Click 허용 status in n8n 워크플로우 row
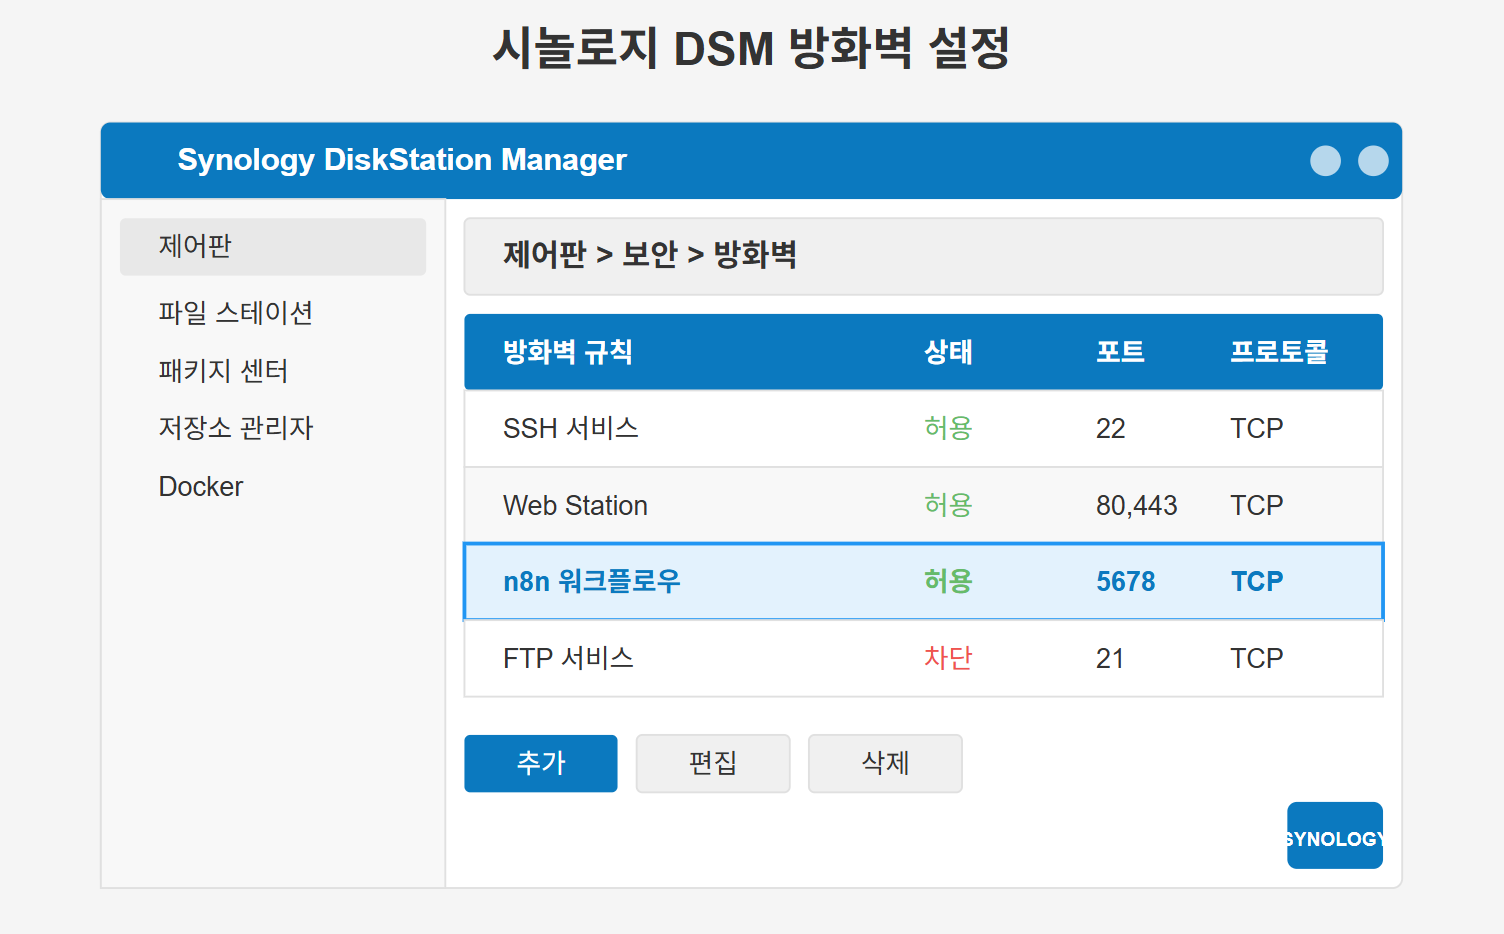Image resolution: width=1504 pixels, height=934 pixels. 948,581
